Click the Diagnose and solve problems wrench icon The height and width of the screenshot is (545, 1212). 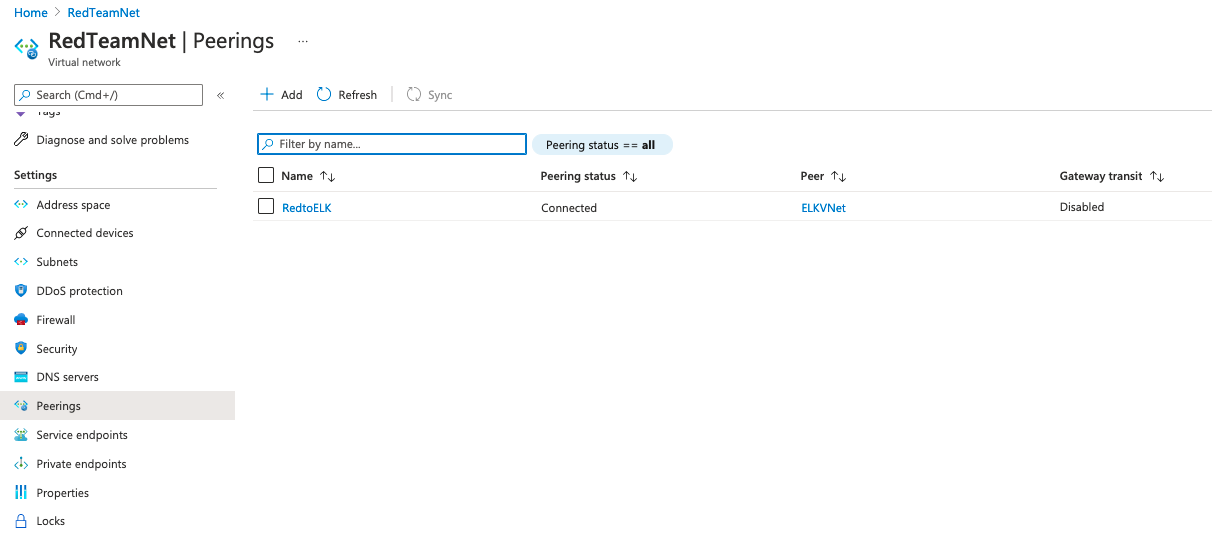(x=21, y=140)
